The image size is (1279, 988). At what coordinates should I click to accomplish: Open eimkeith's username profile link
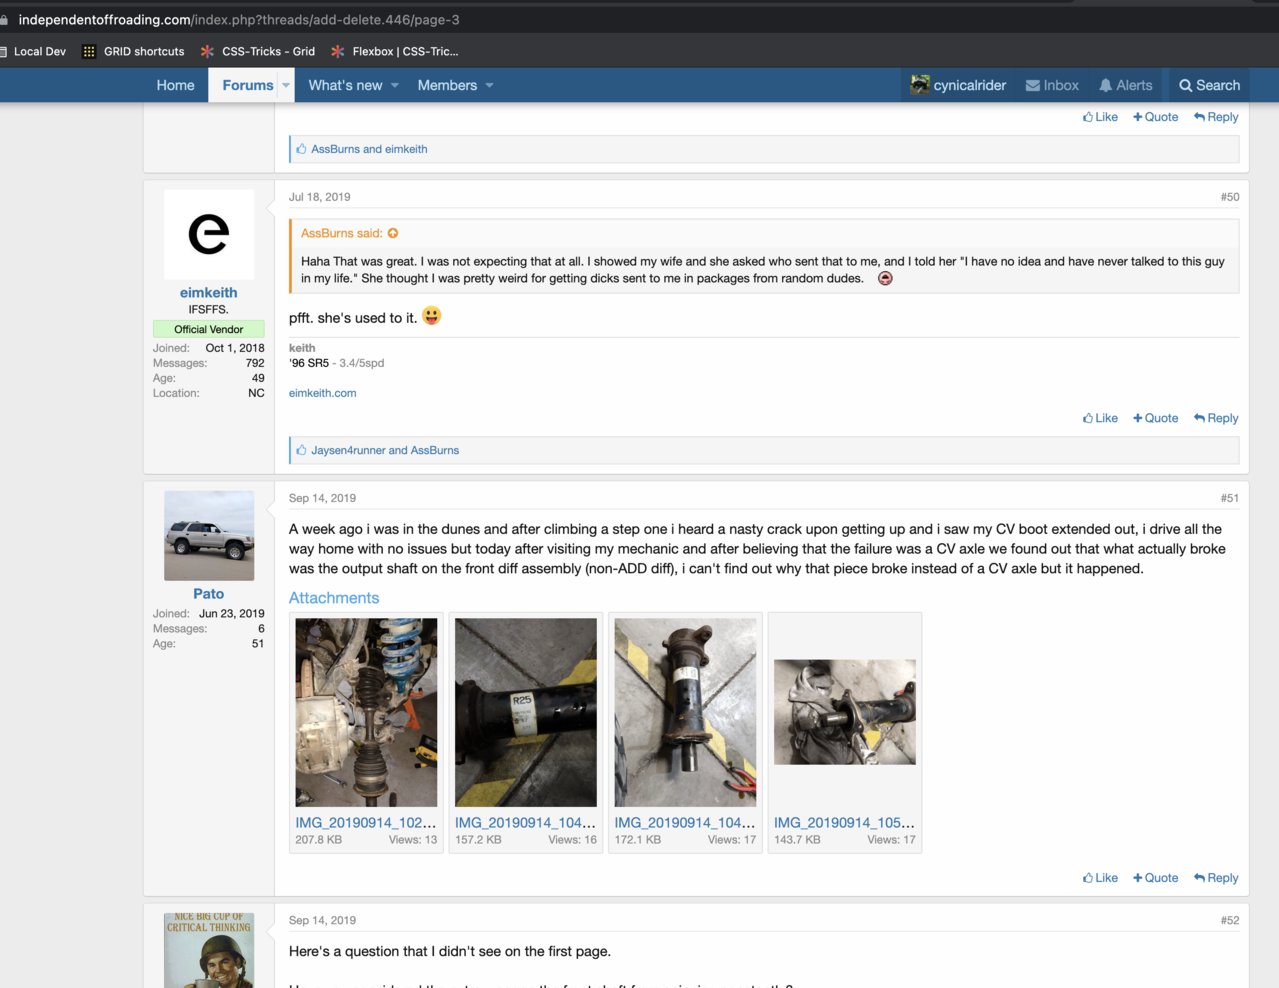[208, 293]
